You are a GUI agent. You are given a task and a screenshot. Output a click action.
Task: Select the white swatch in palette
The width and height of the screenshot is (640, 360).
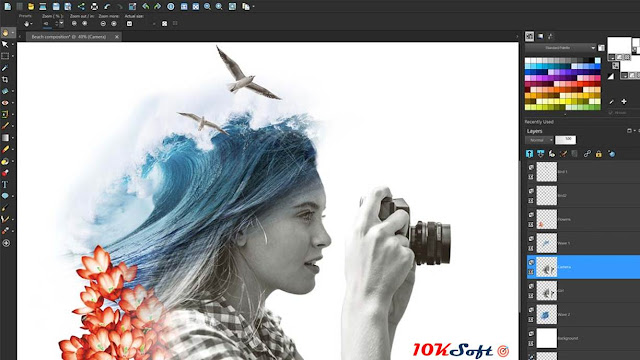point(527,60)
